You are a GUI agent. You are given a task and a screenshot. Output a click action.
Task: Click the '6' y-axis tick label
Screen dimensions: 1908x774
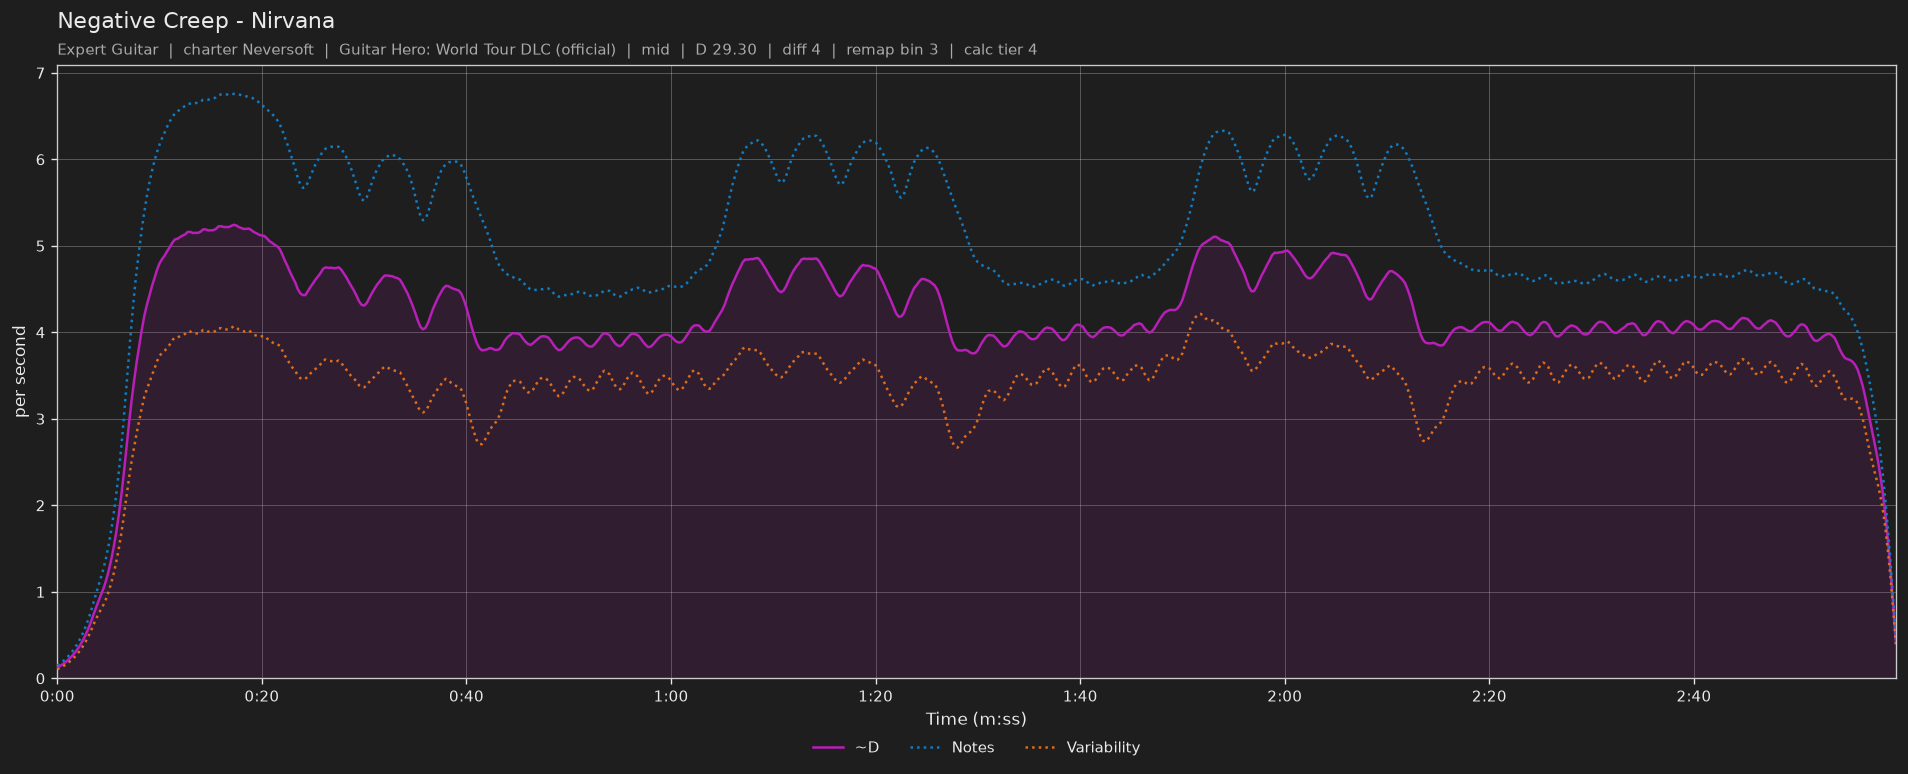point(40,160)
